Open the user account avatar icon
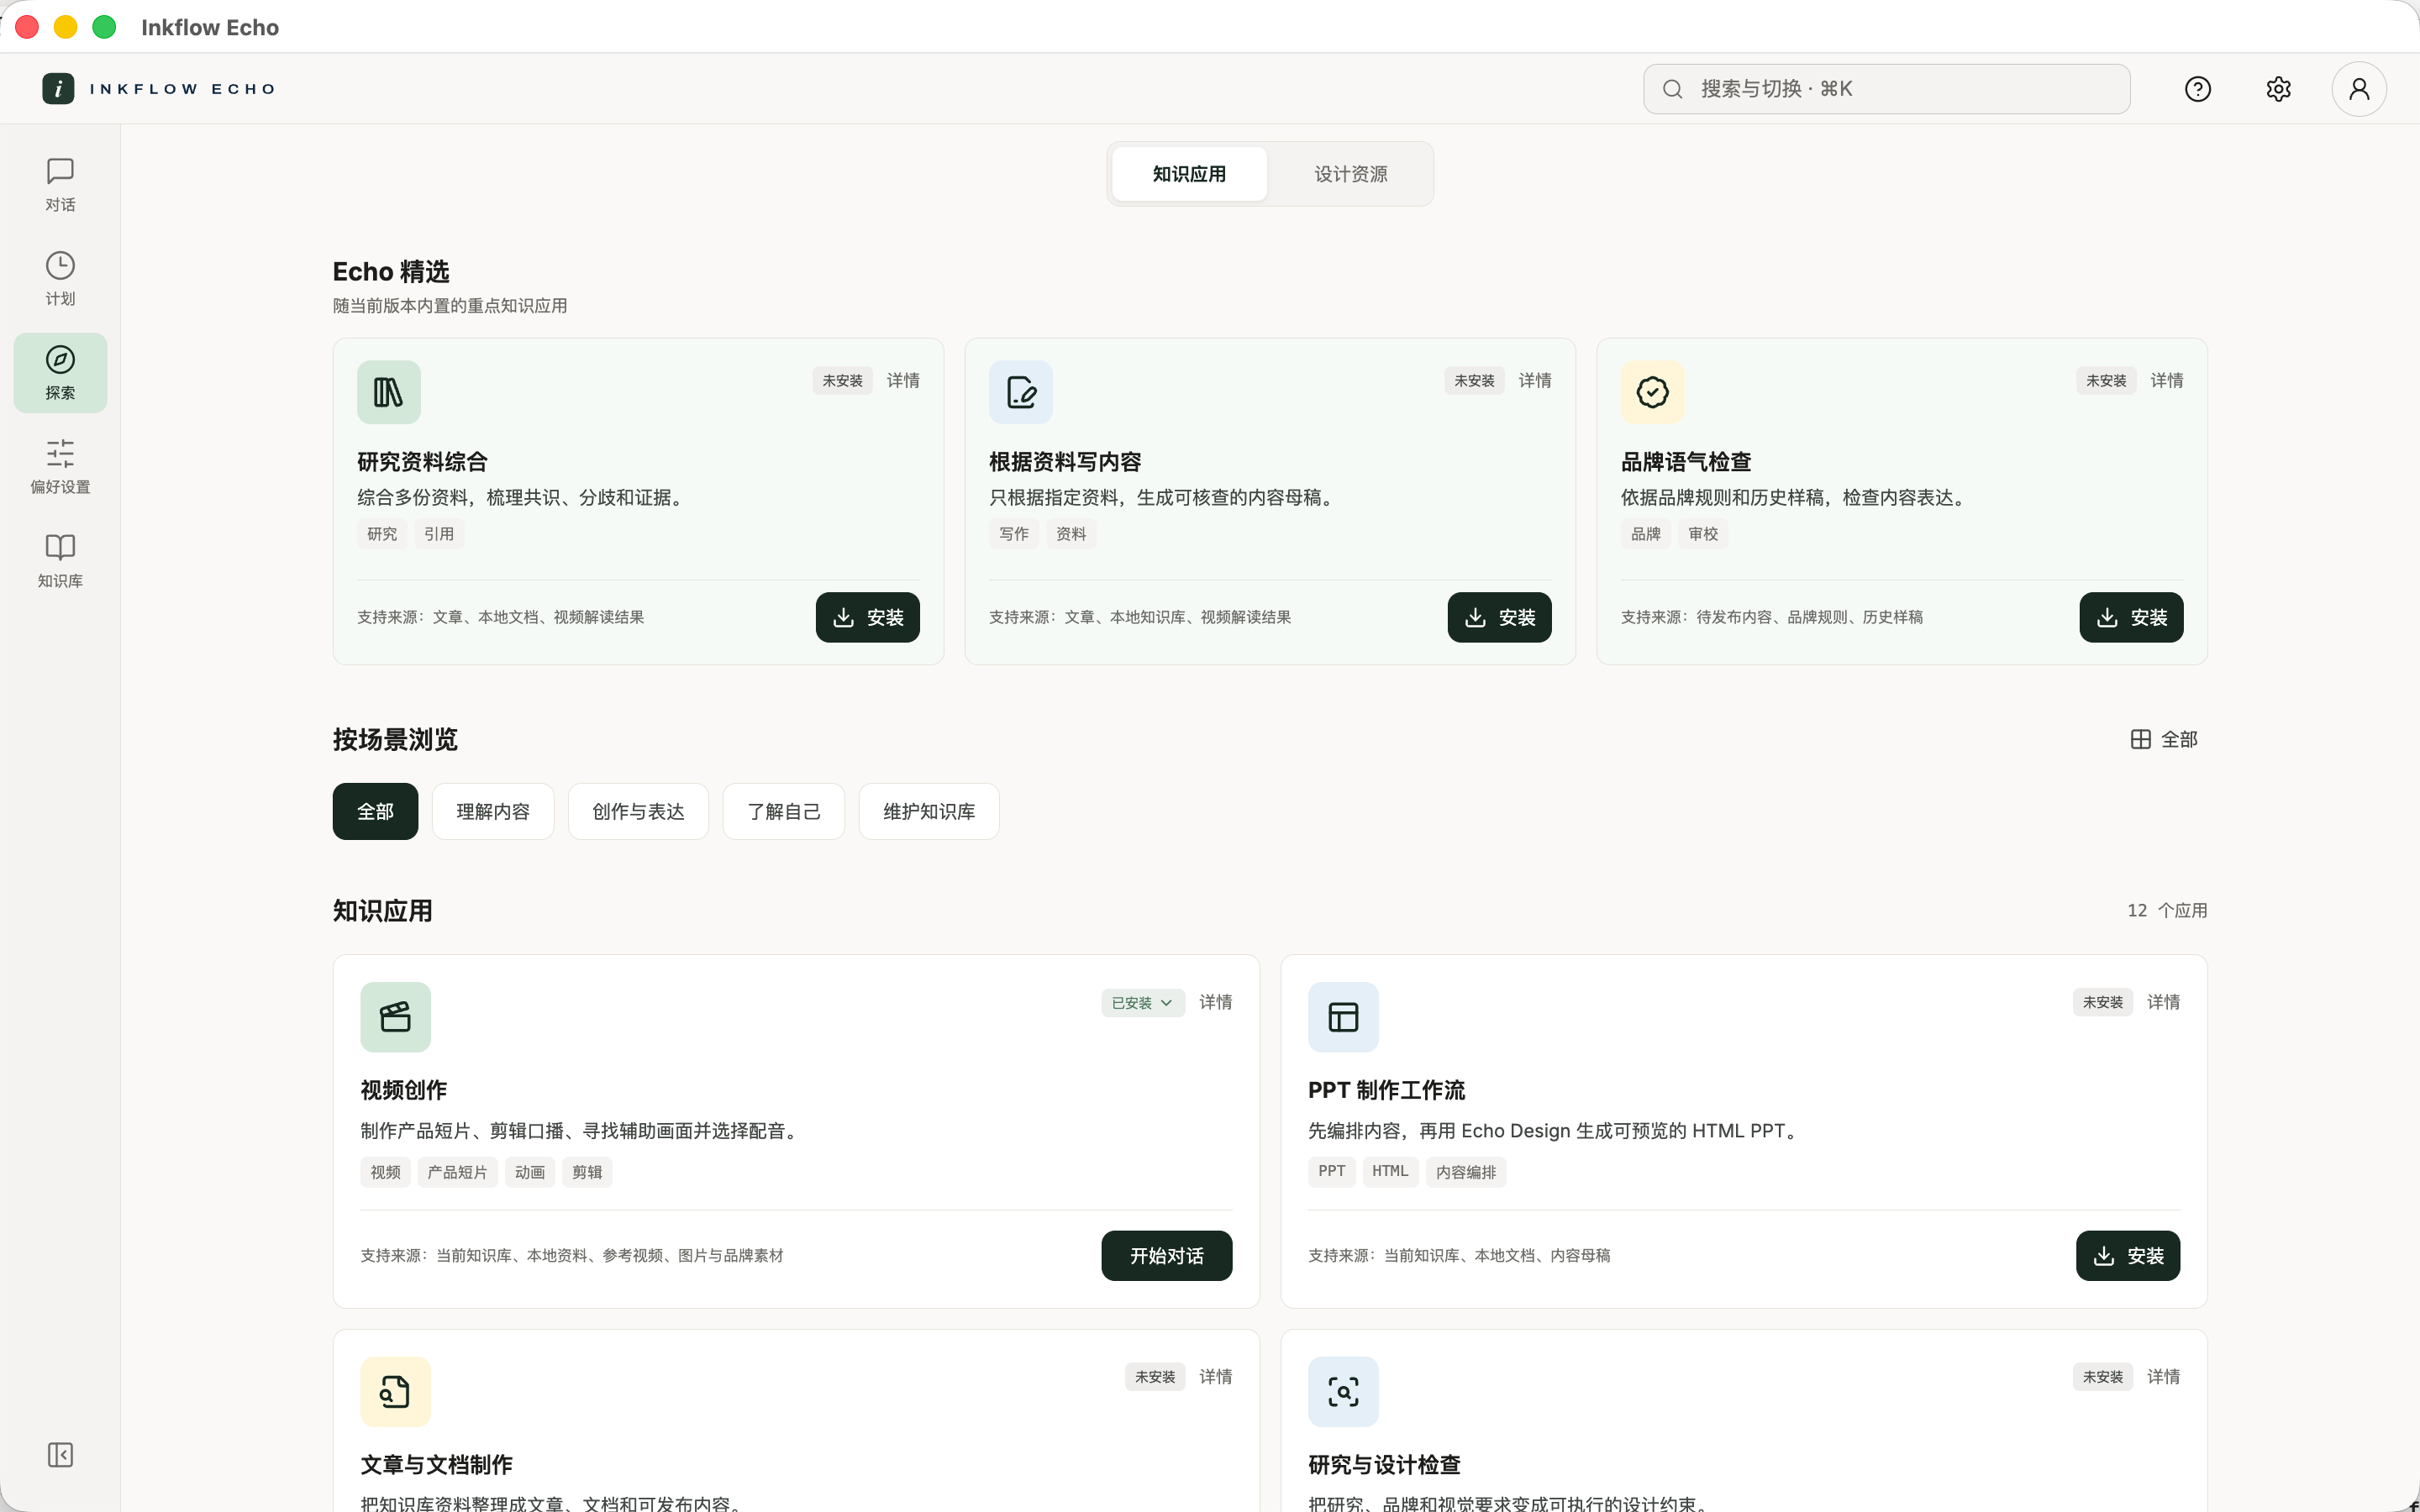The image size is (2420, 1512). [x=2359, y=89]
